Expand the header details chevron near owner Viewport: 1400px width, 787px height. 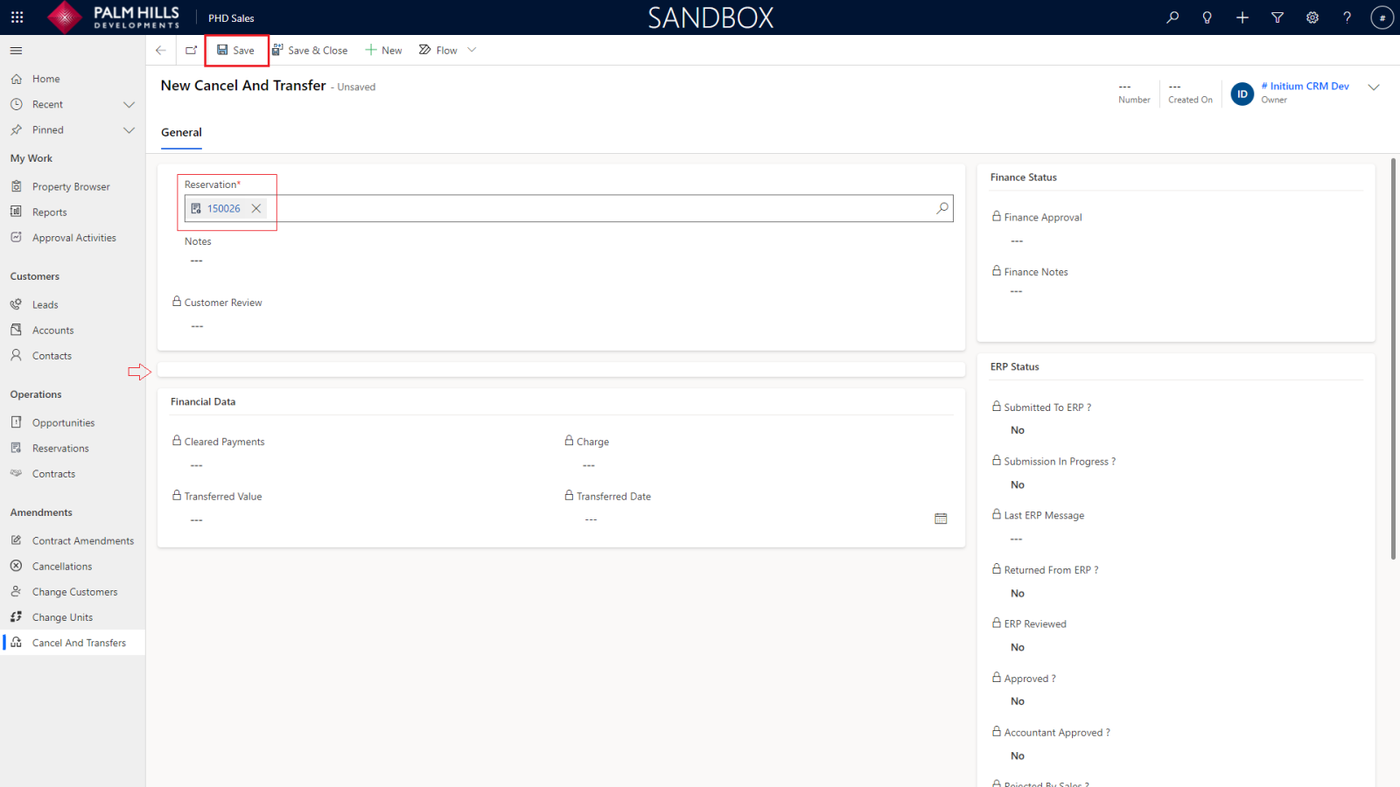pos(1374,87)
